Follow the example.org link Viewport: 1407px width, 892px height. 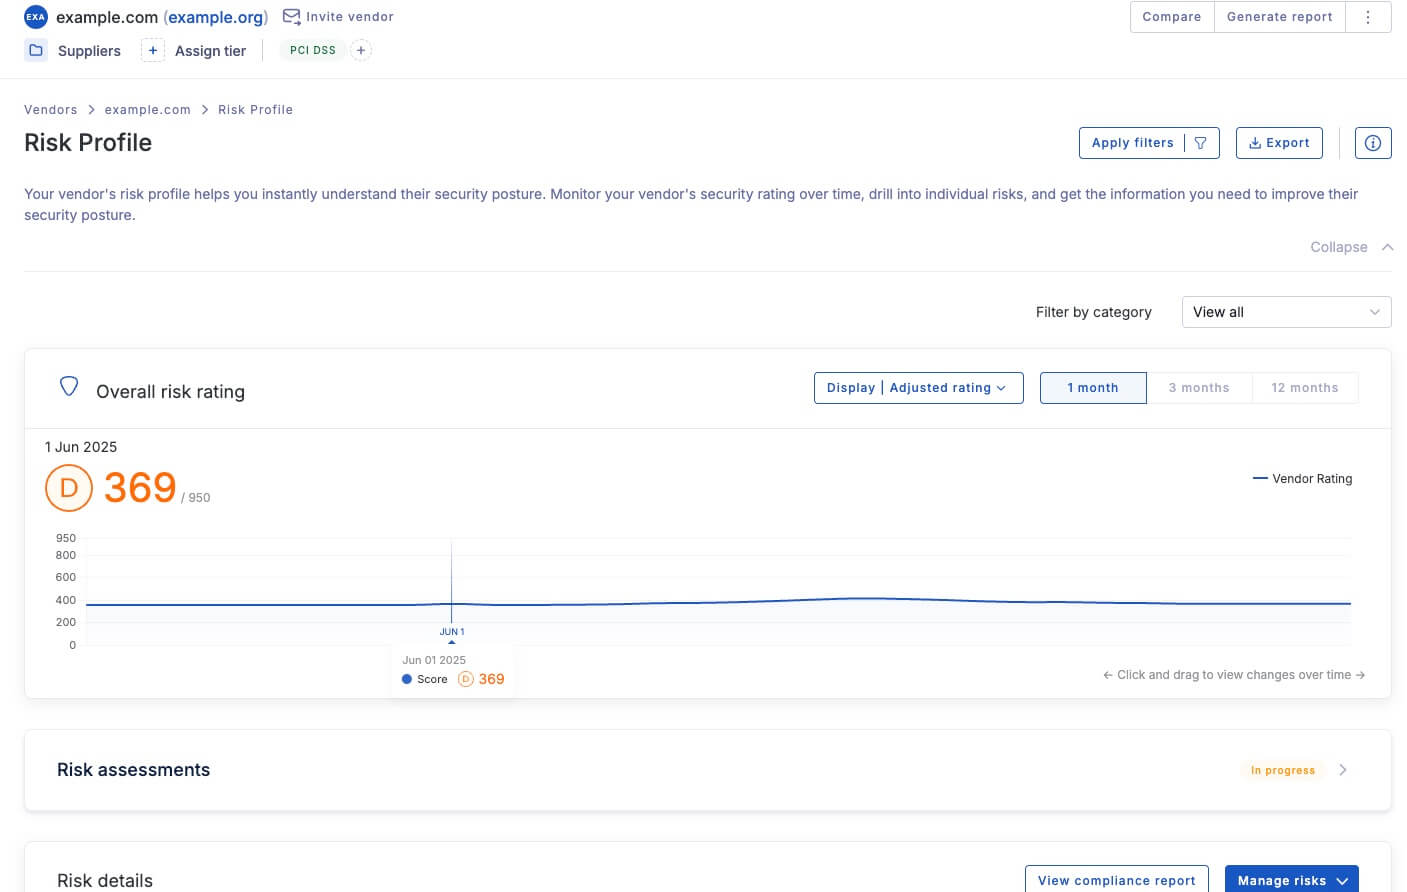click(216, 16)
